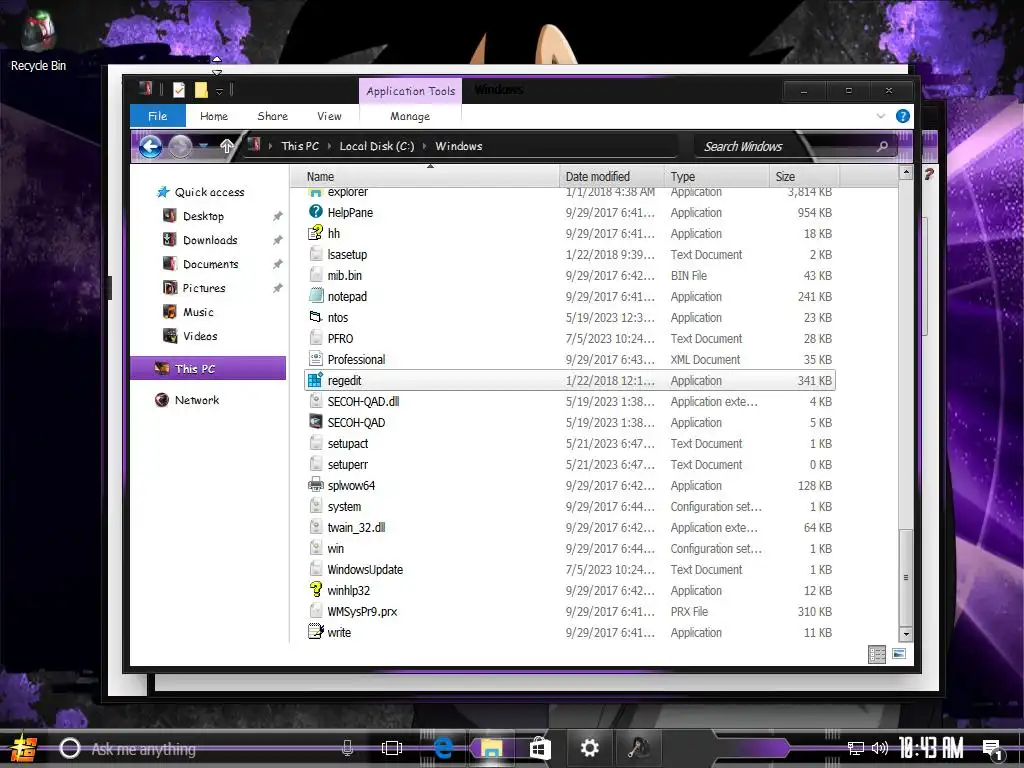Select the splwow64 printer icon
1024x768 pixels.
click(316, 485)
